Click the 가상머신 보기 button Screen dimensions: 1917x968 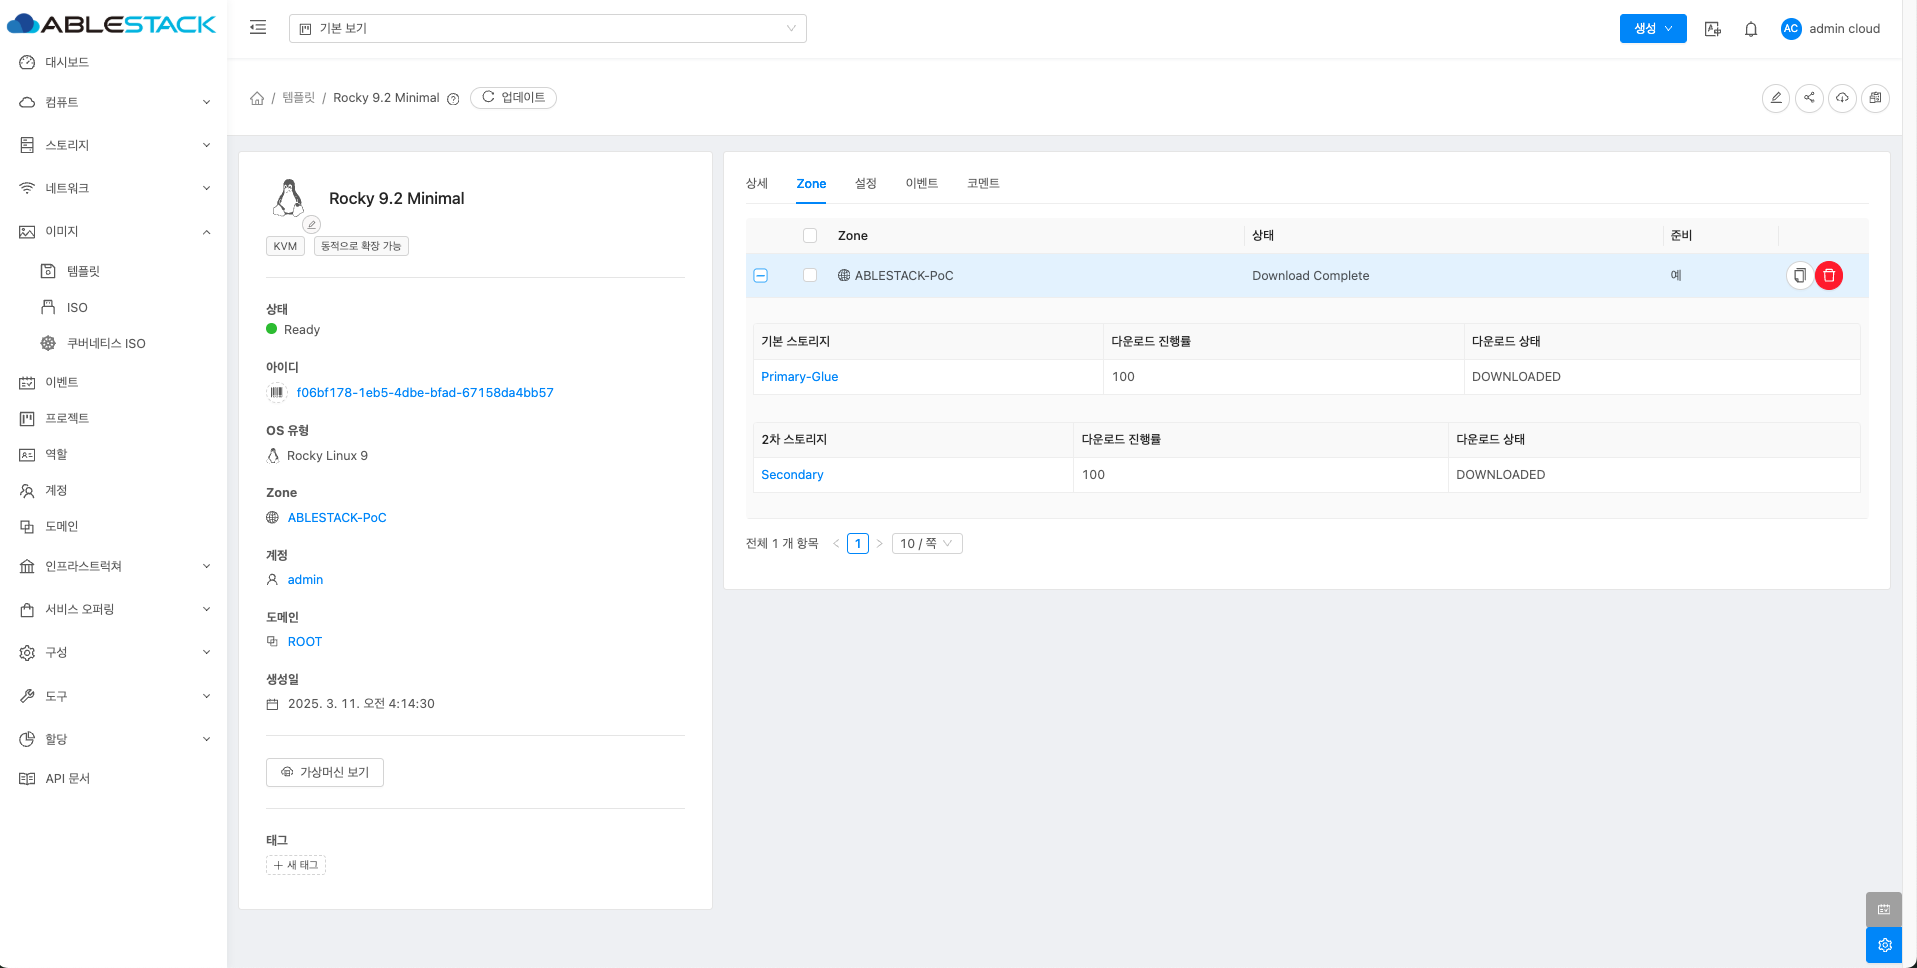(x=325, y=773)
